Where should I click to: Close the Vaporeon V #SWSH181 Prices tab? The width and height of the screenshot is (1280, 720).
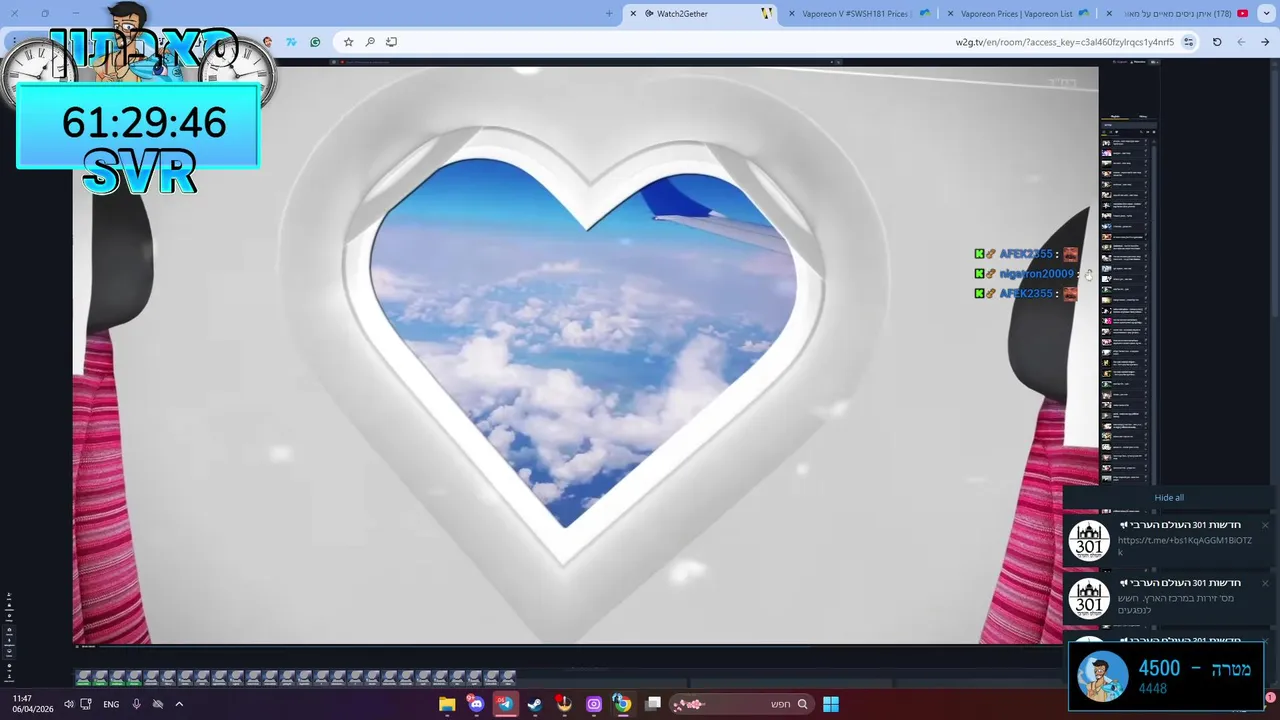[792, 14]
